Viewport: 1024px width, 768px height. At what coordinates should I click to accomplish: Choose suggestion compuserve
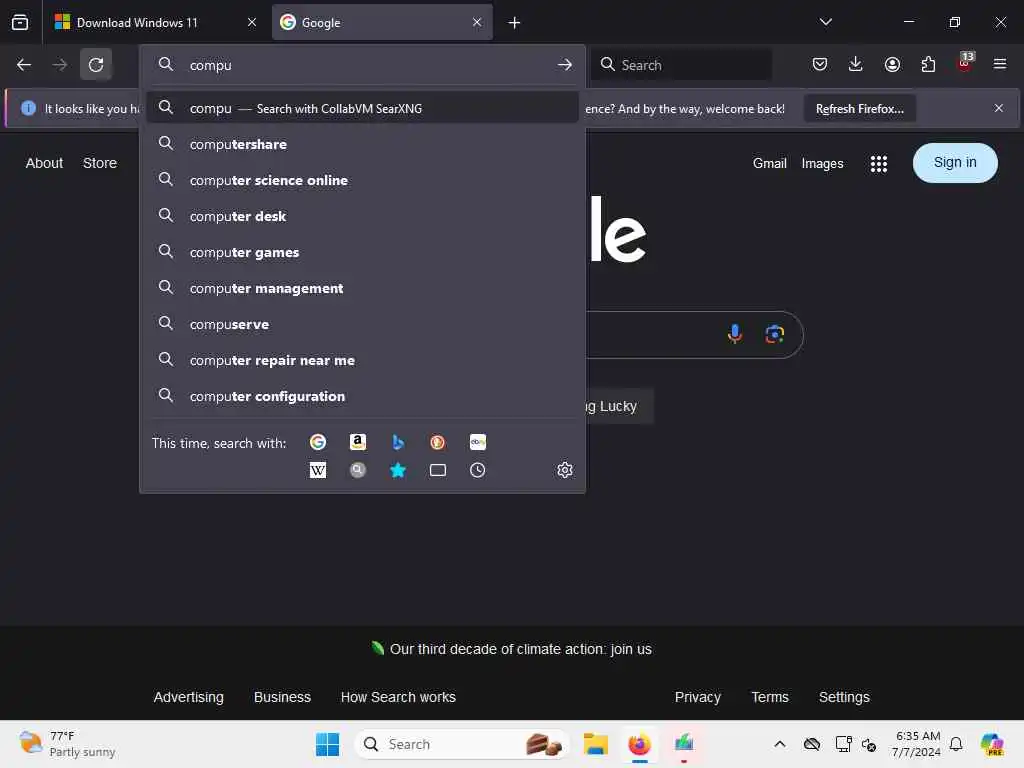click(x=362, y=324)
